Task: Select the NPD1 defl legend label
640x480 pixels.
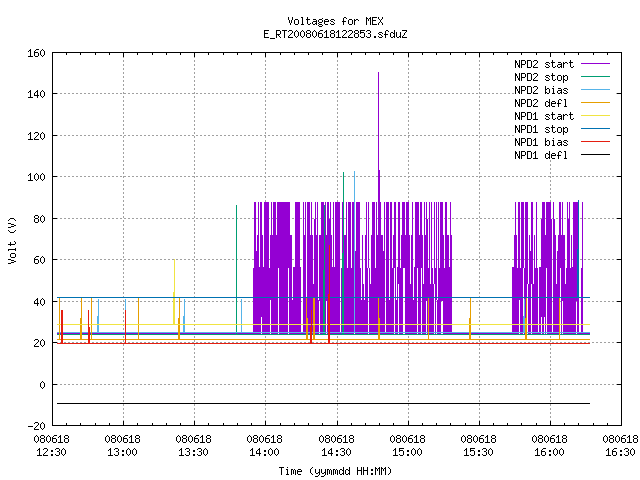Action: 541,155
